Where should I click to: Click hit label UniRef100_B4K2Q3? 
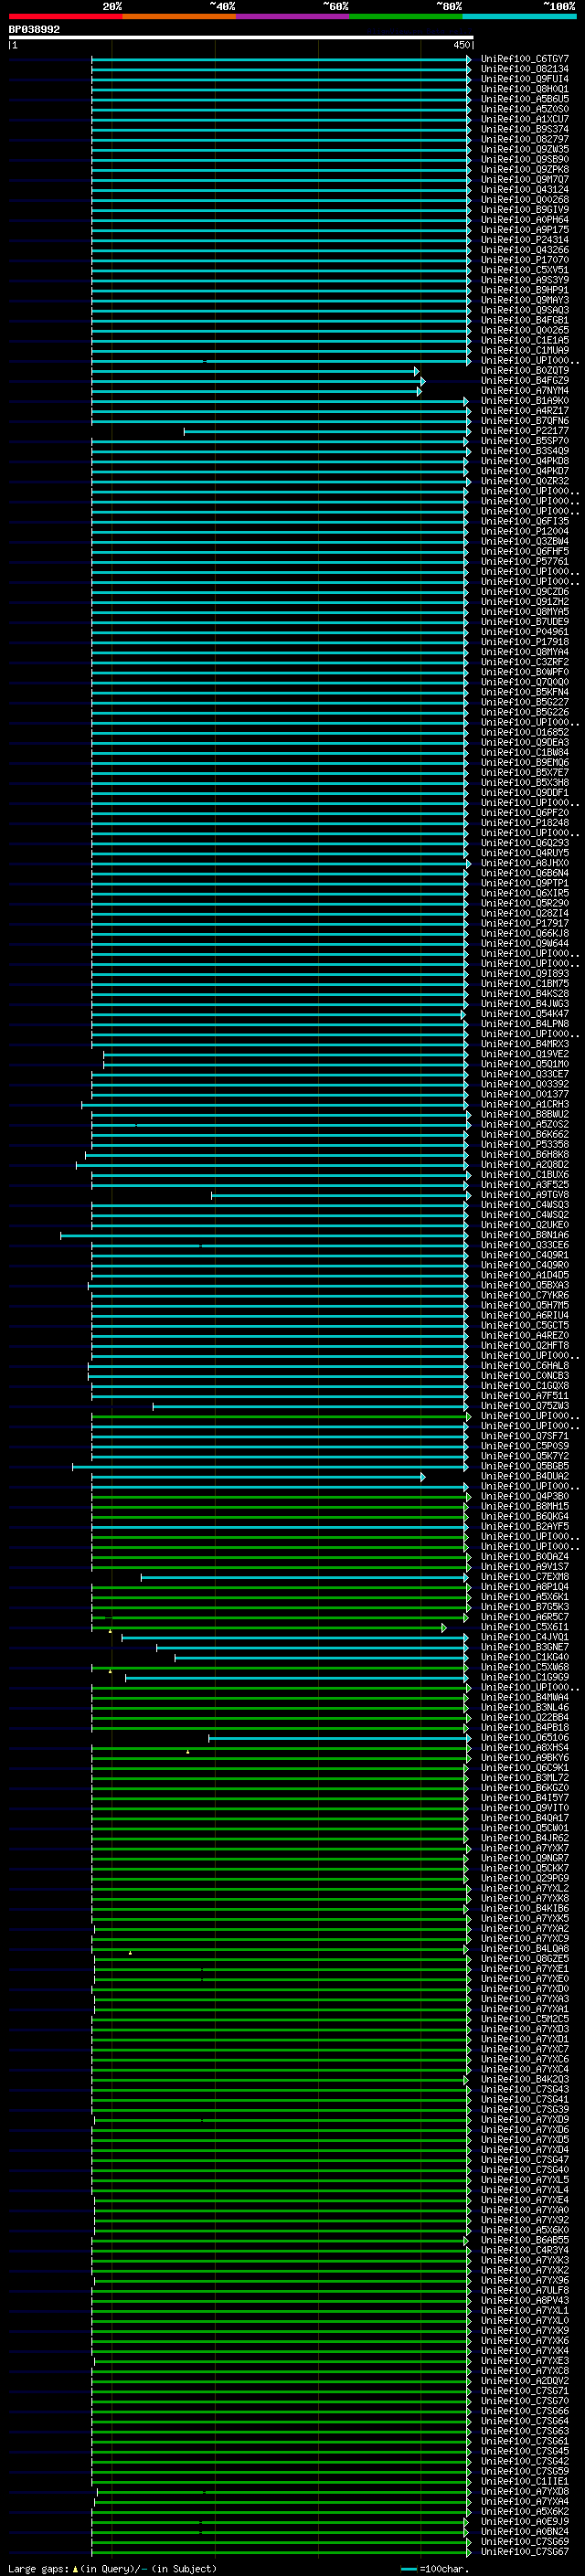pyautogui.click(x=524, y=2080)
